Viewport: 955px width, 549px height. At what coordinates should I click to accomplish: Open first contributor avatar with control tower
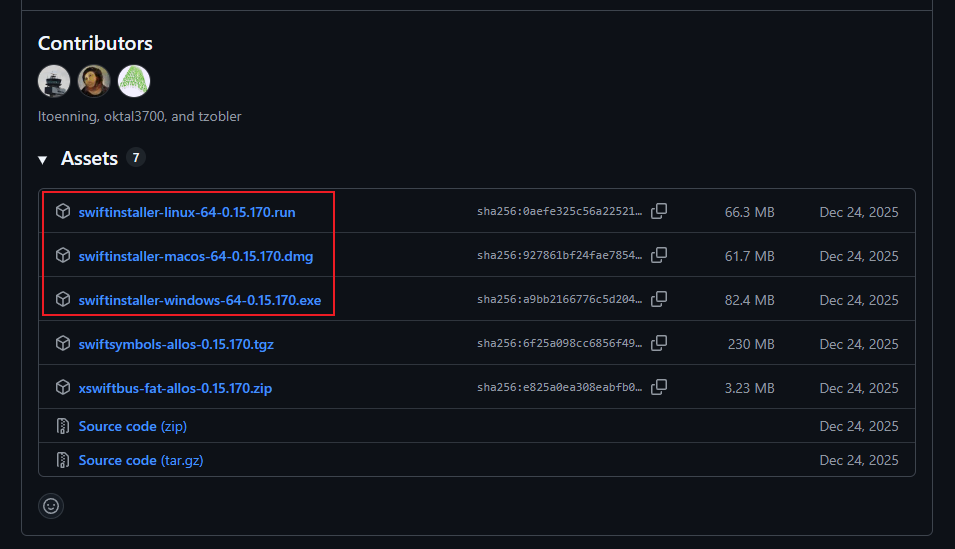(54, 81)
